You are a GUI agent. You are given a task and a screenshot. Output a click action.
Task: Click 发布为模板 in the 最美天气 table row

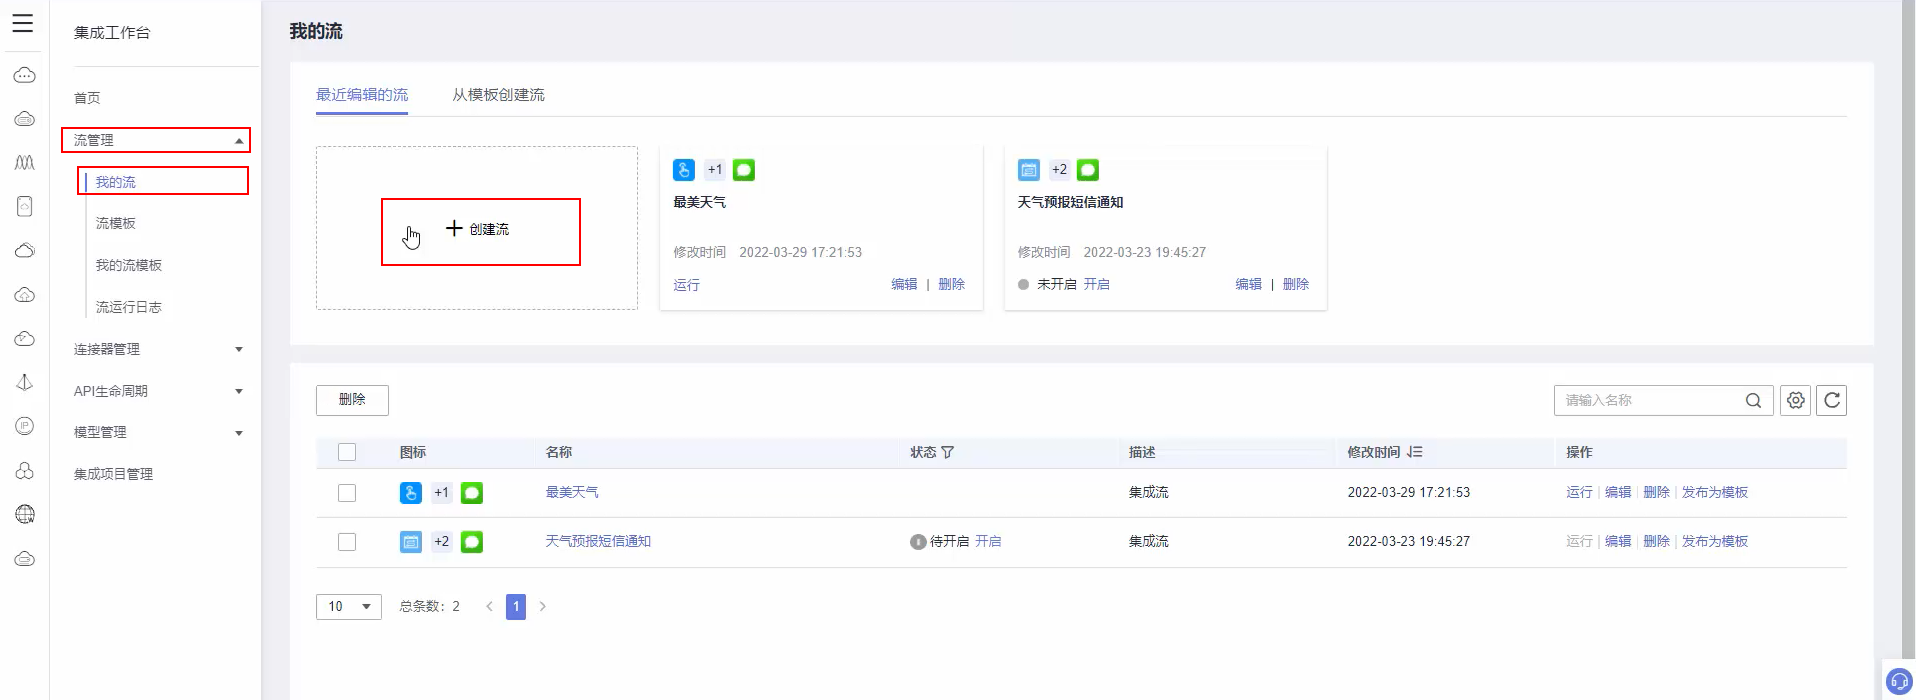click(x=1715, y=492)
